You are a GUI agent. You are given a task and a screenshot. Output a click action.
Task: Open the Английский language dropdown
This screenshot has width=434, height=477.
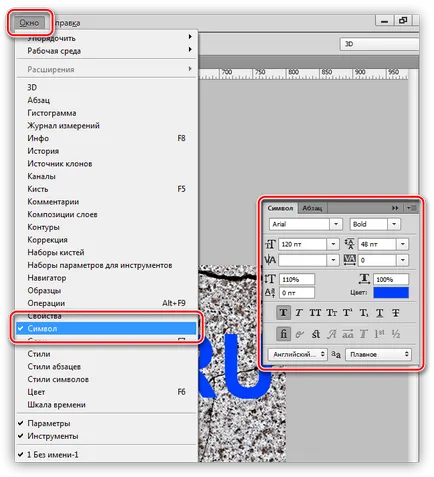point(298,354)
